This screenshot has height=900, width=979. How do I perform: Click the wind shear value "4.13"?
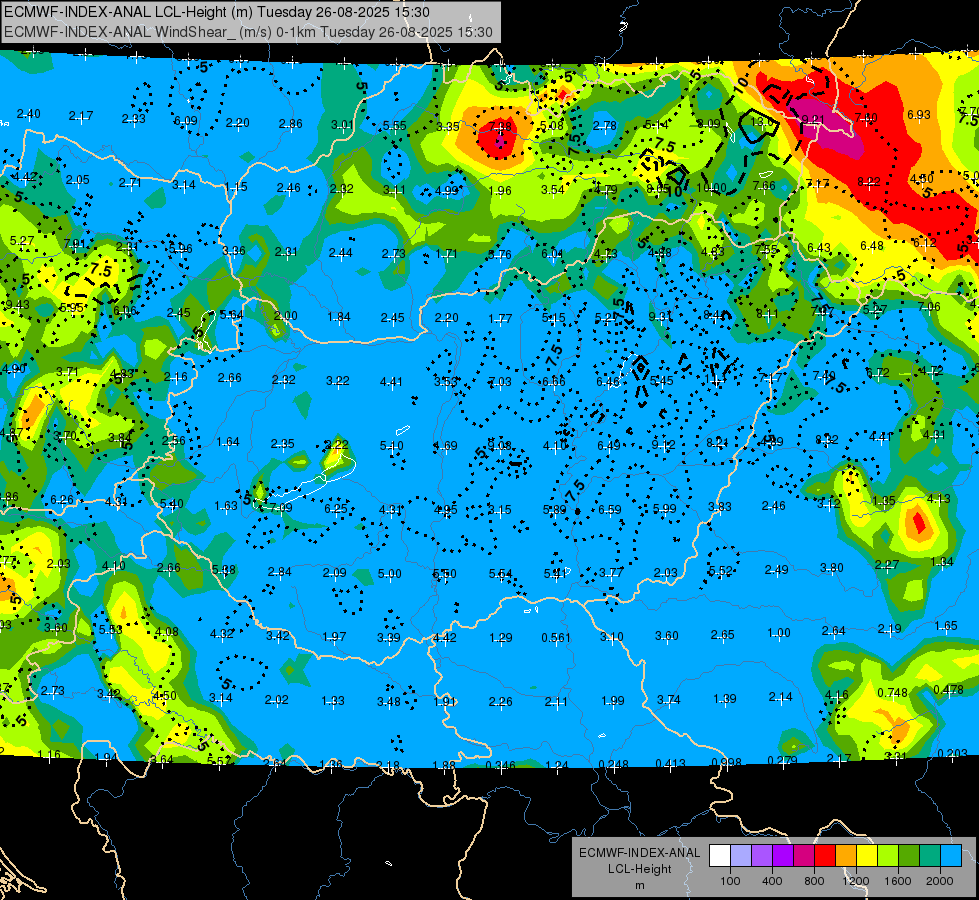click(938, 498)
